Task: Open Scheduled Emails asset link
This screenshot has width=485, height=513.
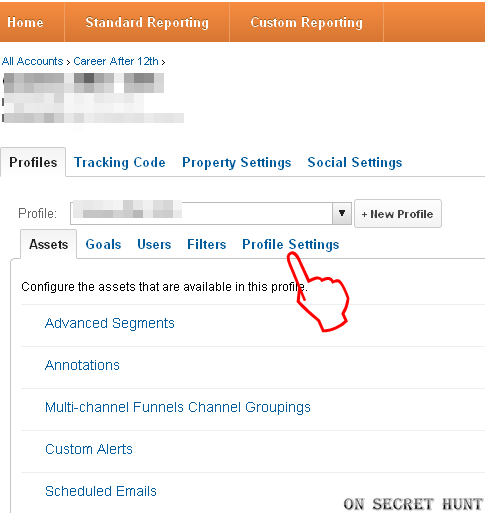Action: click(101, 491)
